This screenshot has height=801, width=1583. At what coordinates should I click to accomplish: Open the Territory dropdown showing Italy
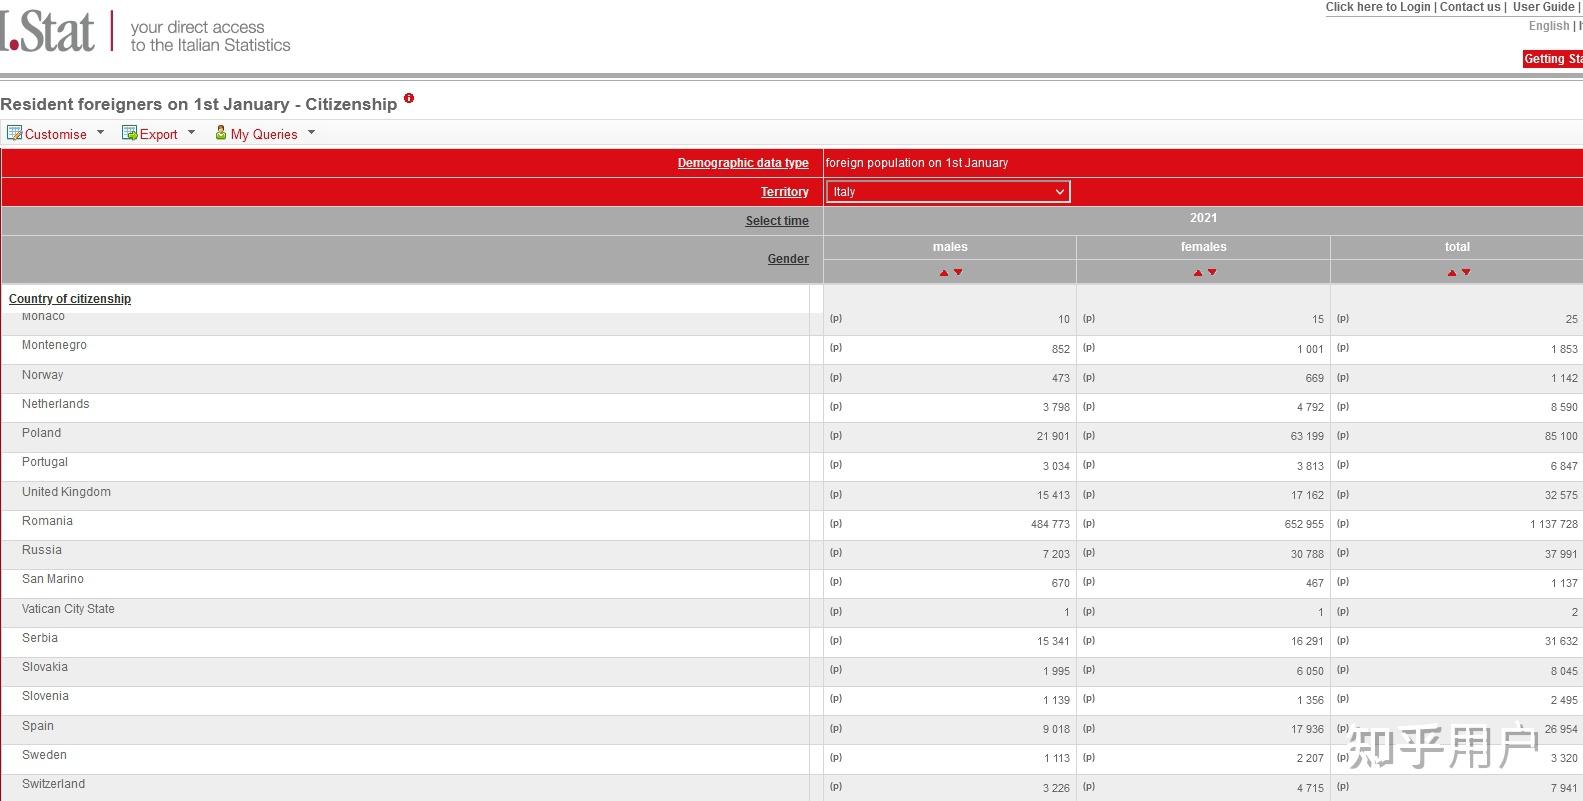pyautogui.click(x=948, y=192)
